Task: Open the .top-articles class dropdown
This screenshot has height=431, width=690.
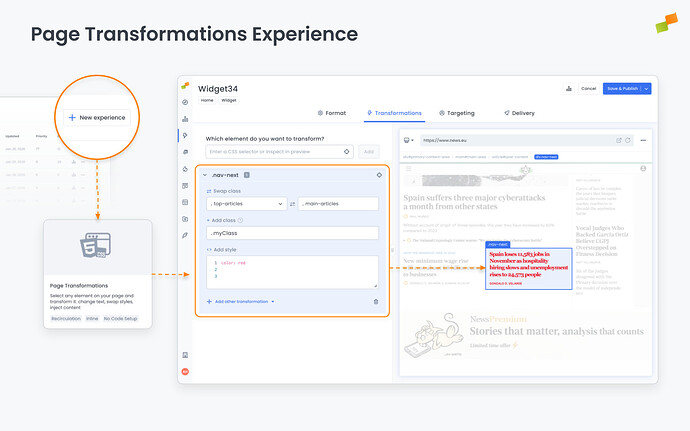Action: point(246,204)
